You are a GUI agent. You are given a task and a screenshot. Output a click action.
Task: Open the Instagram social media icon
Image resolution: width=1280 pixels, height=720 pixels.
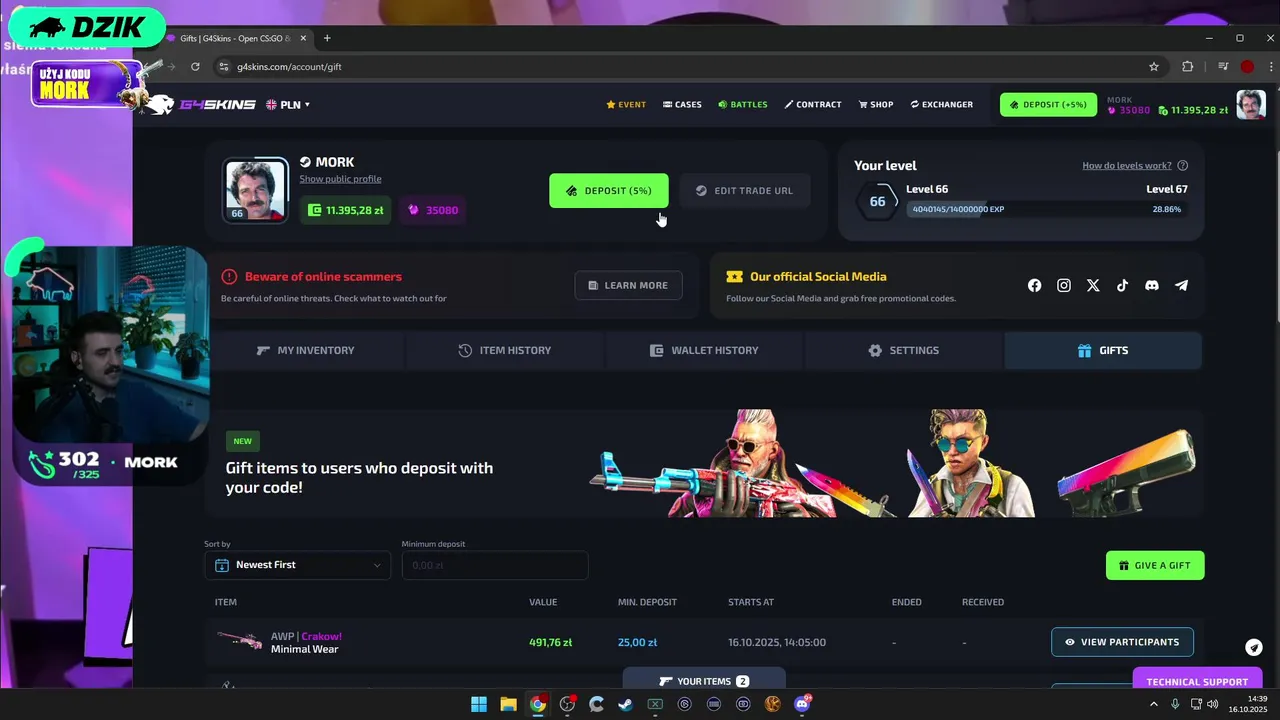click(x=1064, y=285)
